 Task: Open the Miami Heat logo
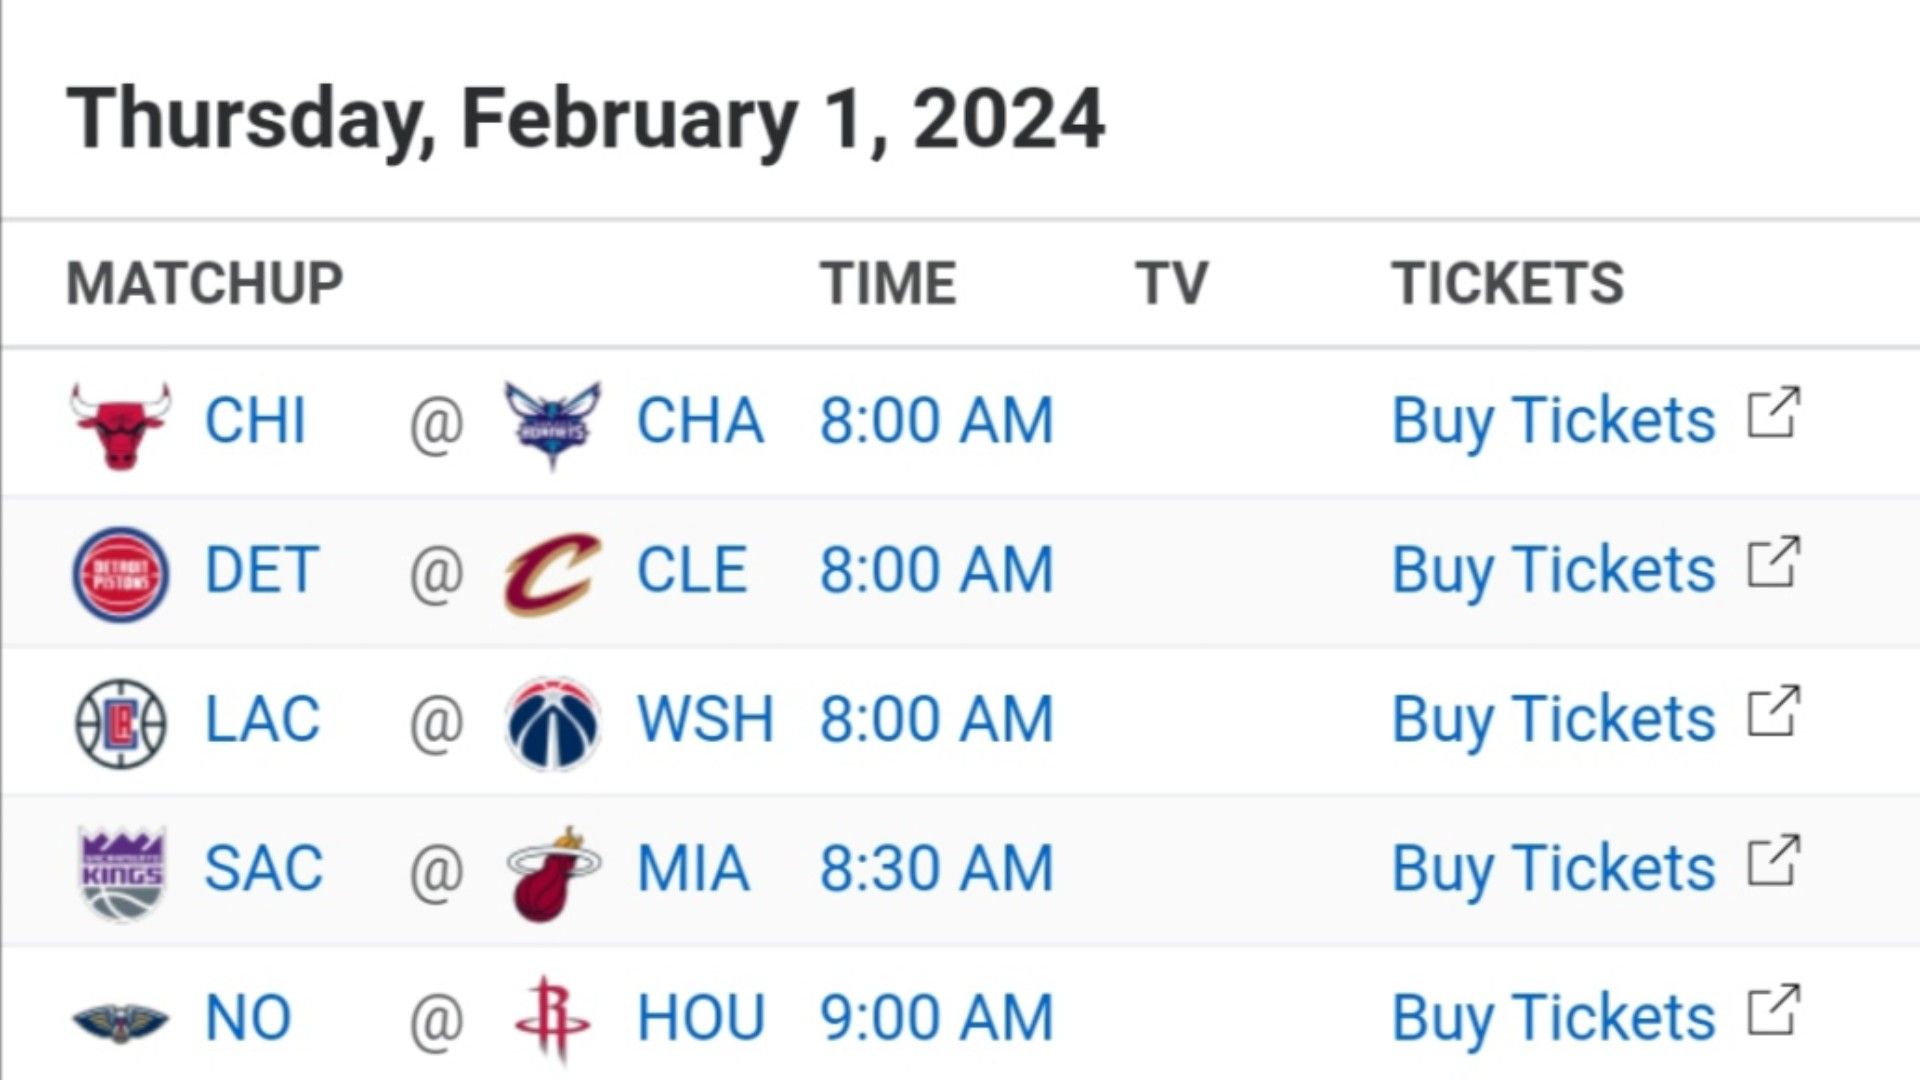[x=552, y=873]
